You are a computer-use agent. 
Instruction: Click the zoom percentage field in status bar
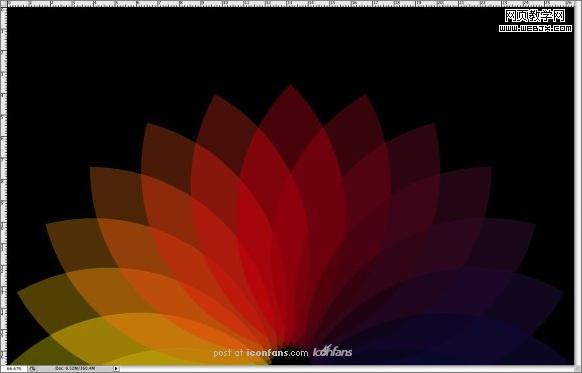pyautogui.click(x=14, y=369)
